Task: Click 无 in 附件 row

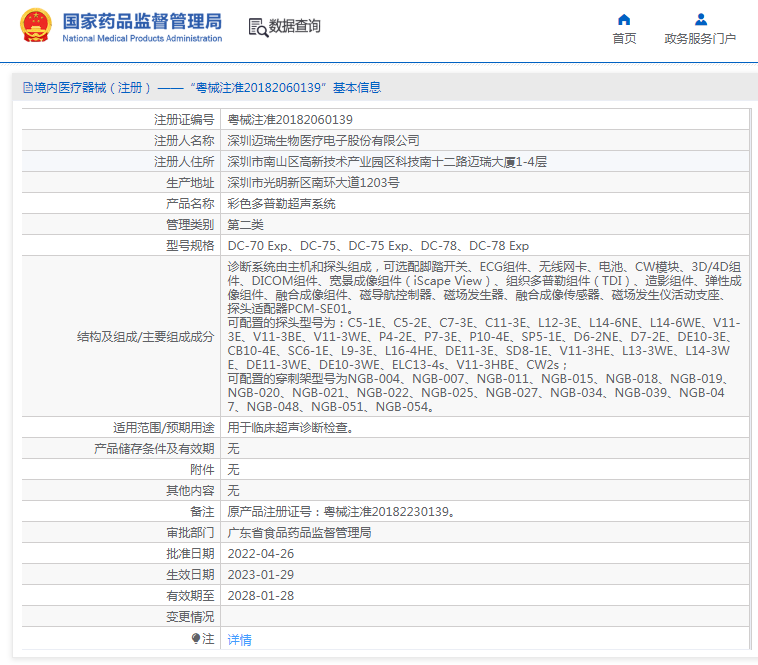Action: click(x=233, y=470)
